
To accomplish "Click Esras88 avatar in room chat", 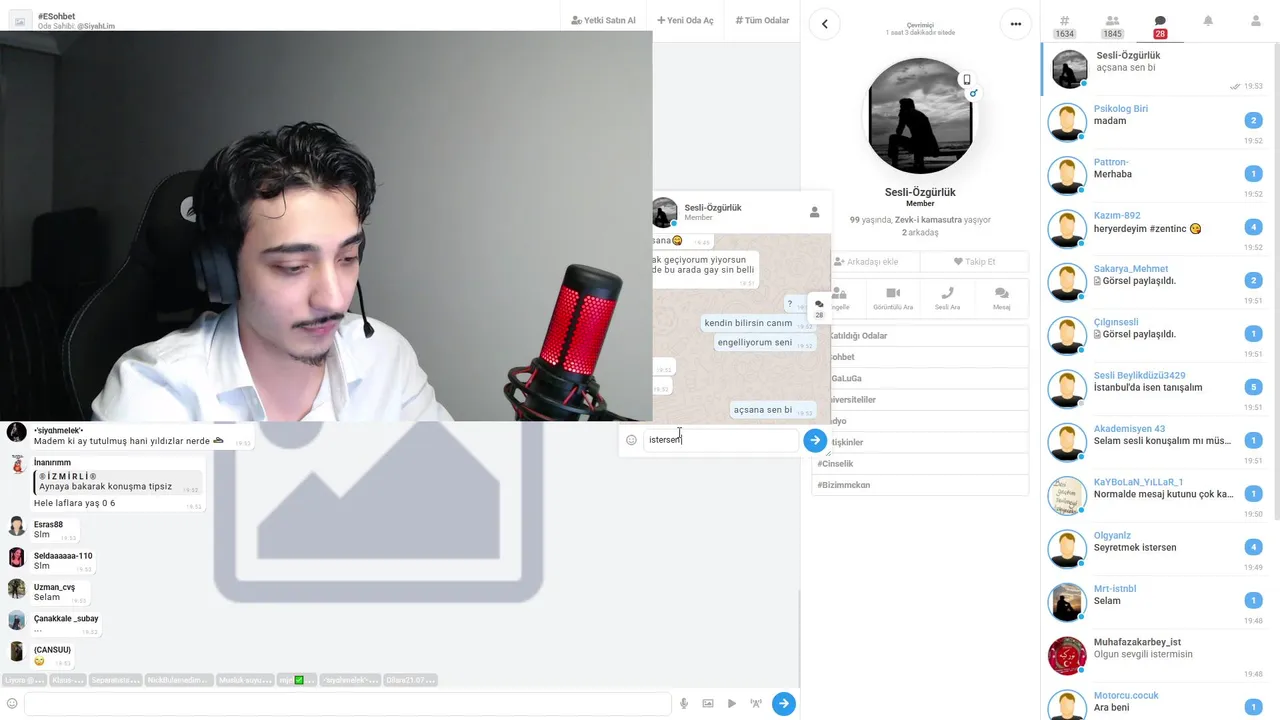I will click(16, 526).
